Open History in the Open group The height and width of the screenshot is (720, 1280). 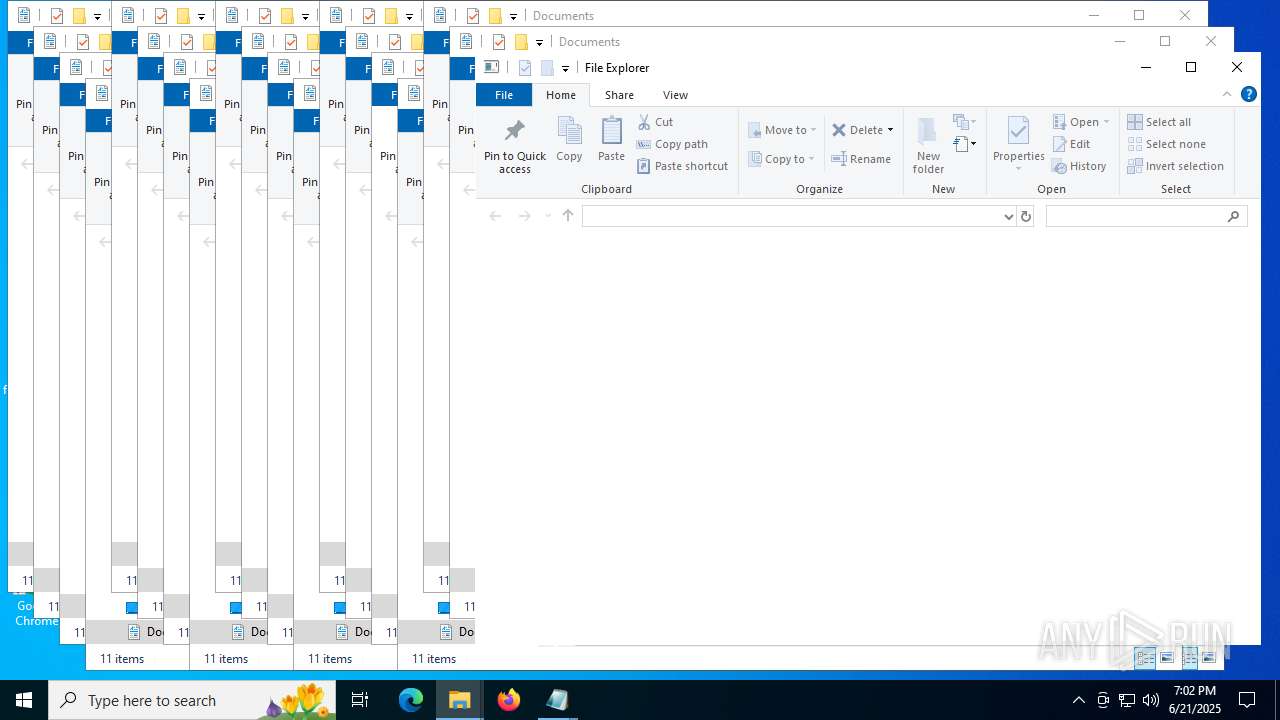click(x=1079, y=166)
